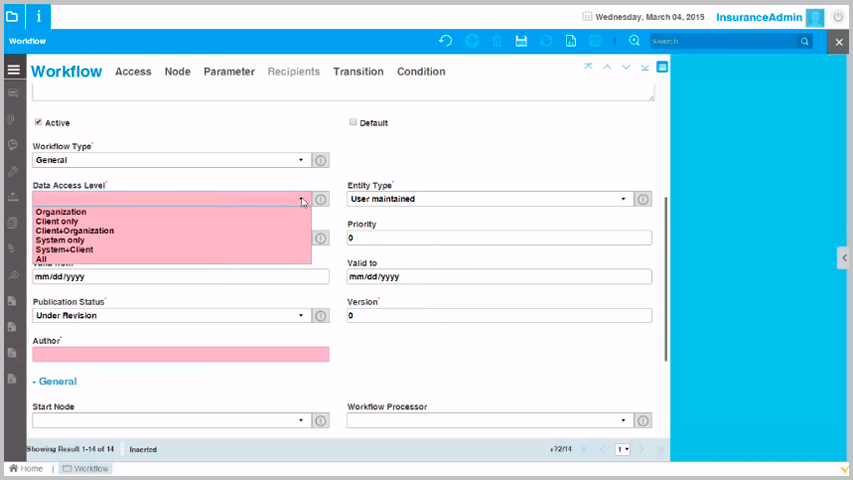The image size is (853, 480).
Task: Collapse the General section
Action: tap(54, 381)
